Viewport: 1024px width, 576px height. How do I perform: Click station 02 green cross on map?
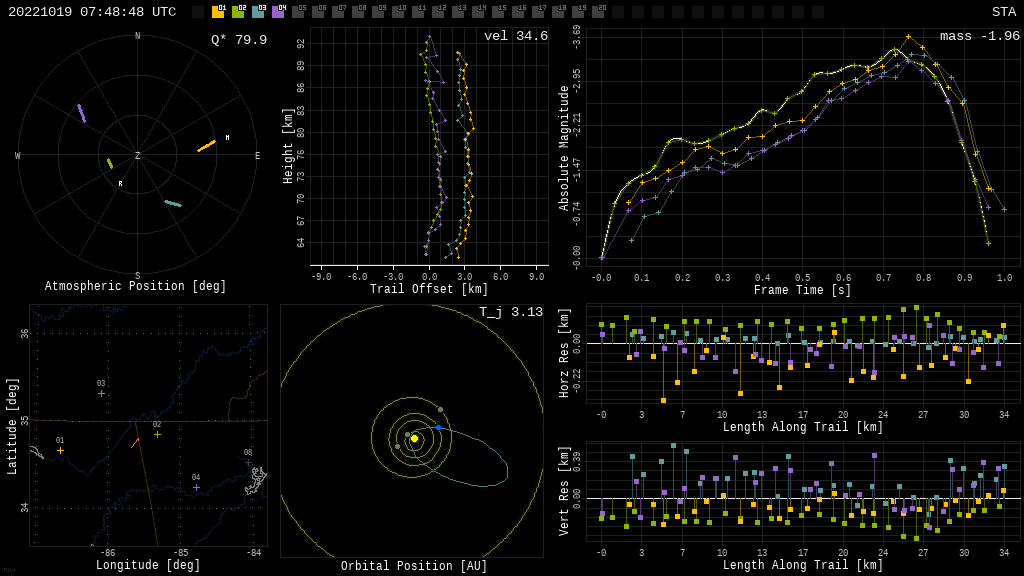coord(157,434)
